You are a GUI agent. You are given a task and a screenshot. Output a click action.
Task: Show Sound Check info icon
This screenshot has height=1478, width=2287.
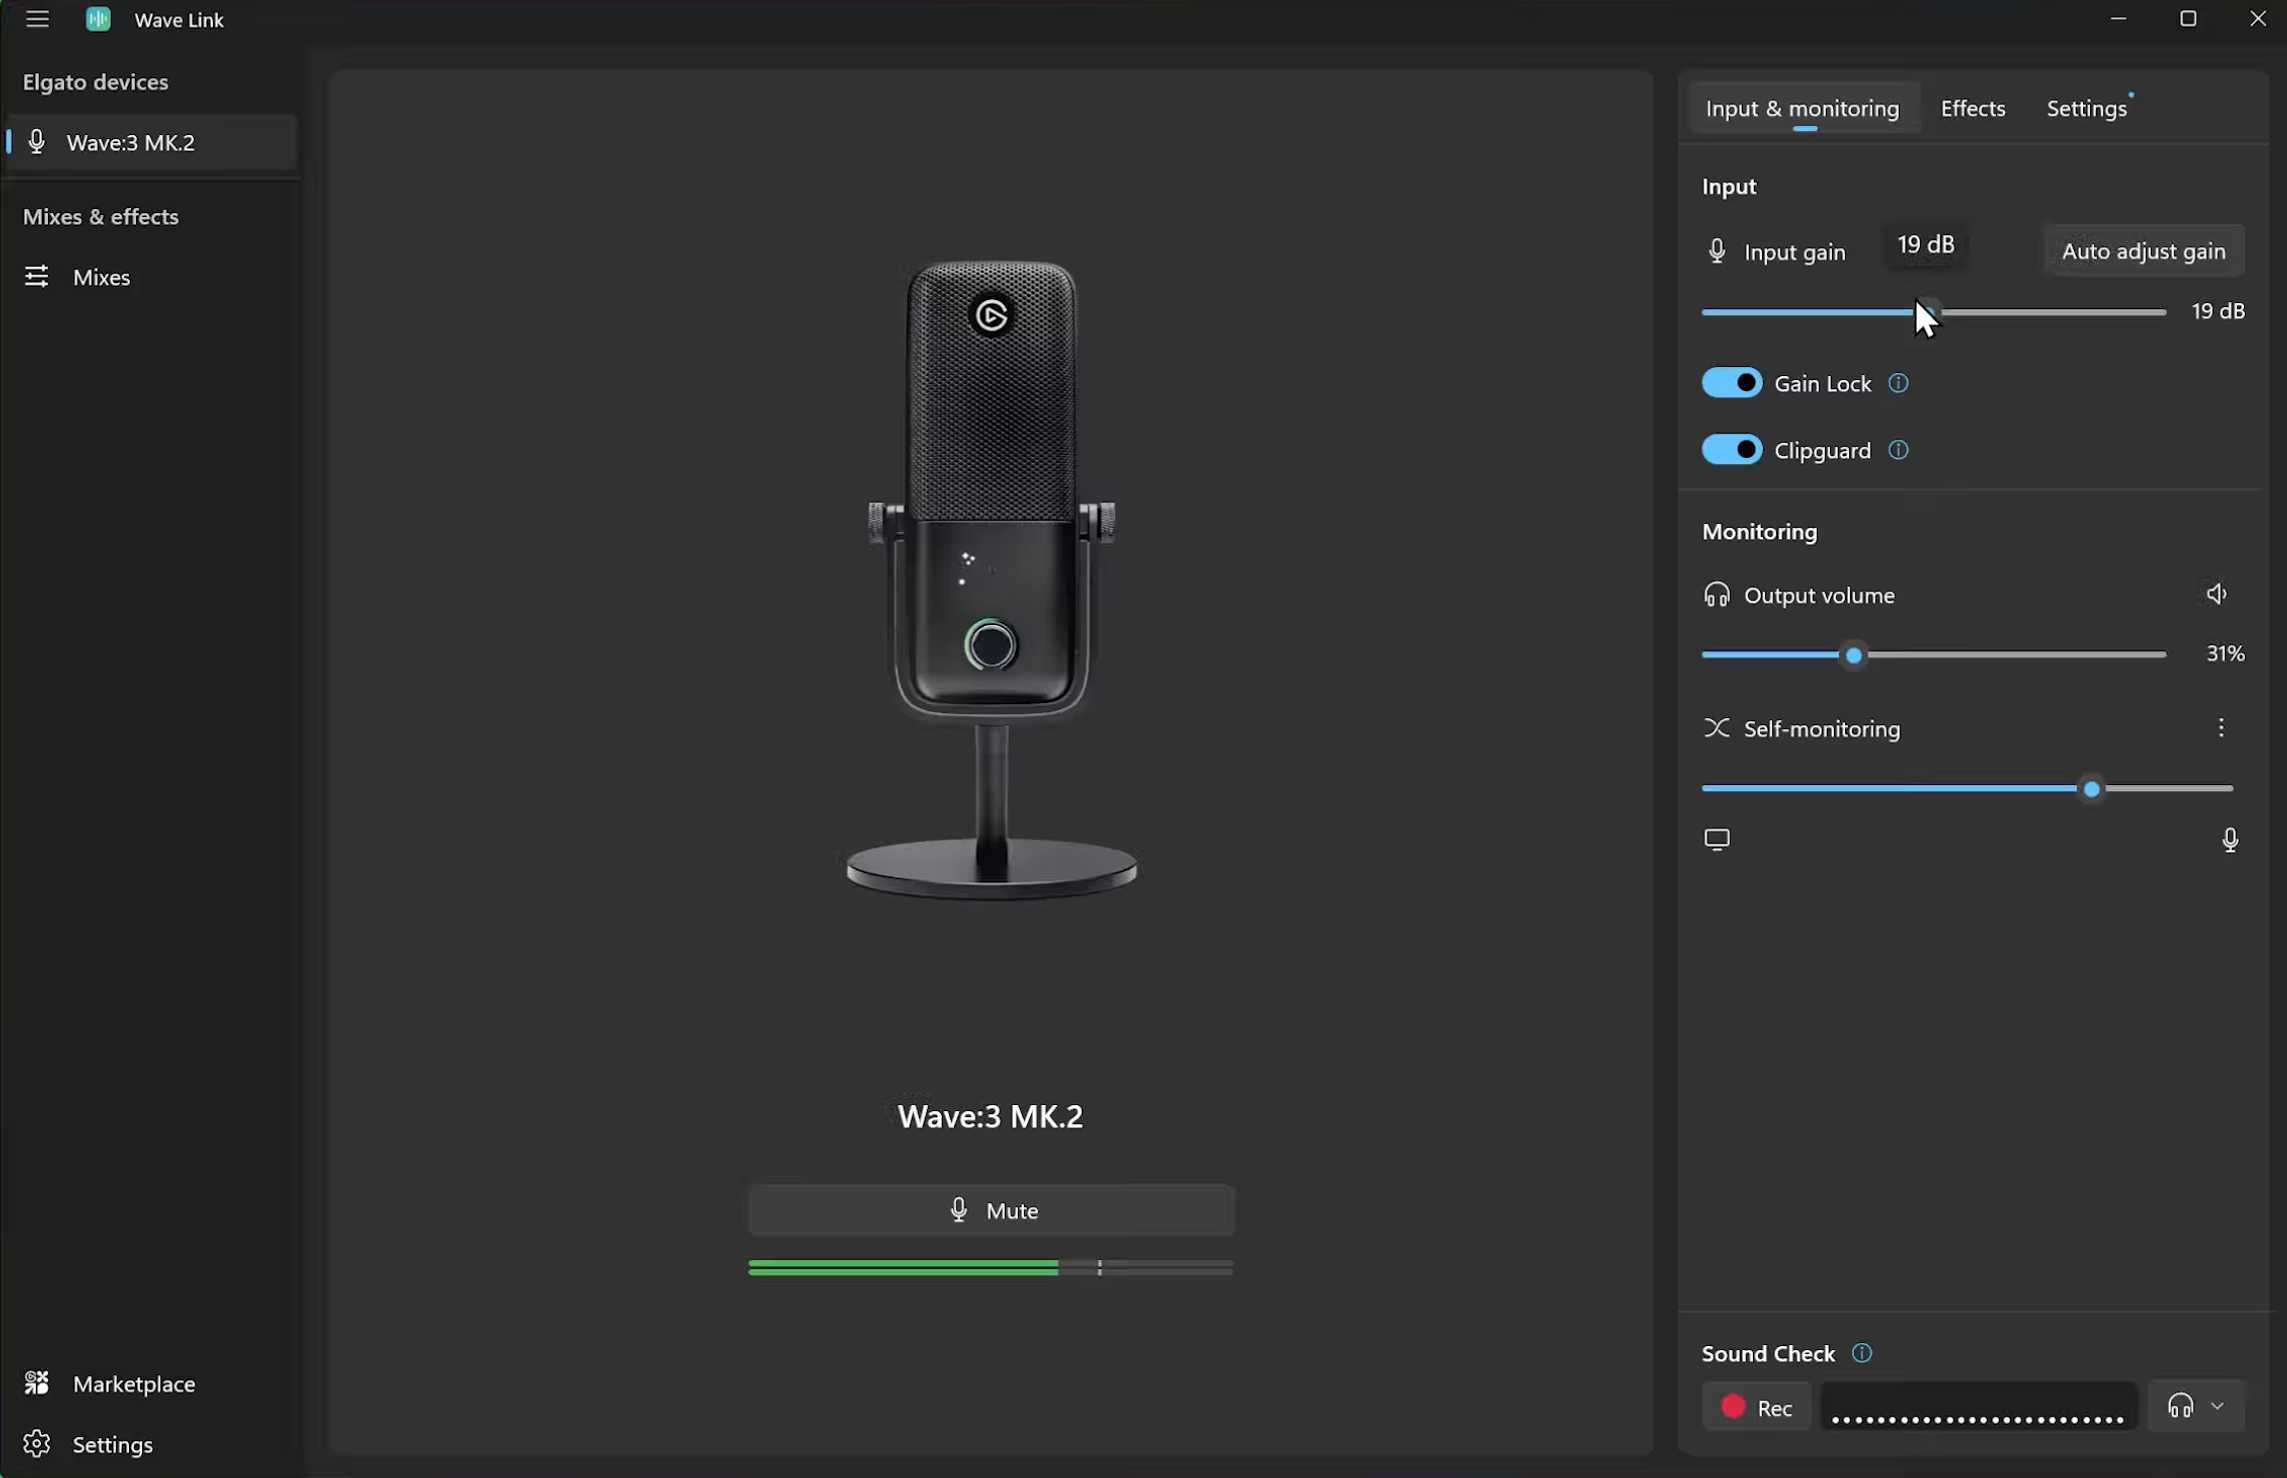1861,1353
